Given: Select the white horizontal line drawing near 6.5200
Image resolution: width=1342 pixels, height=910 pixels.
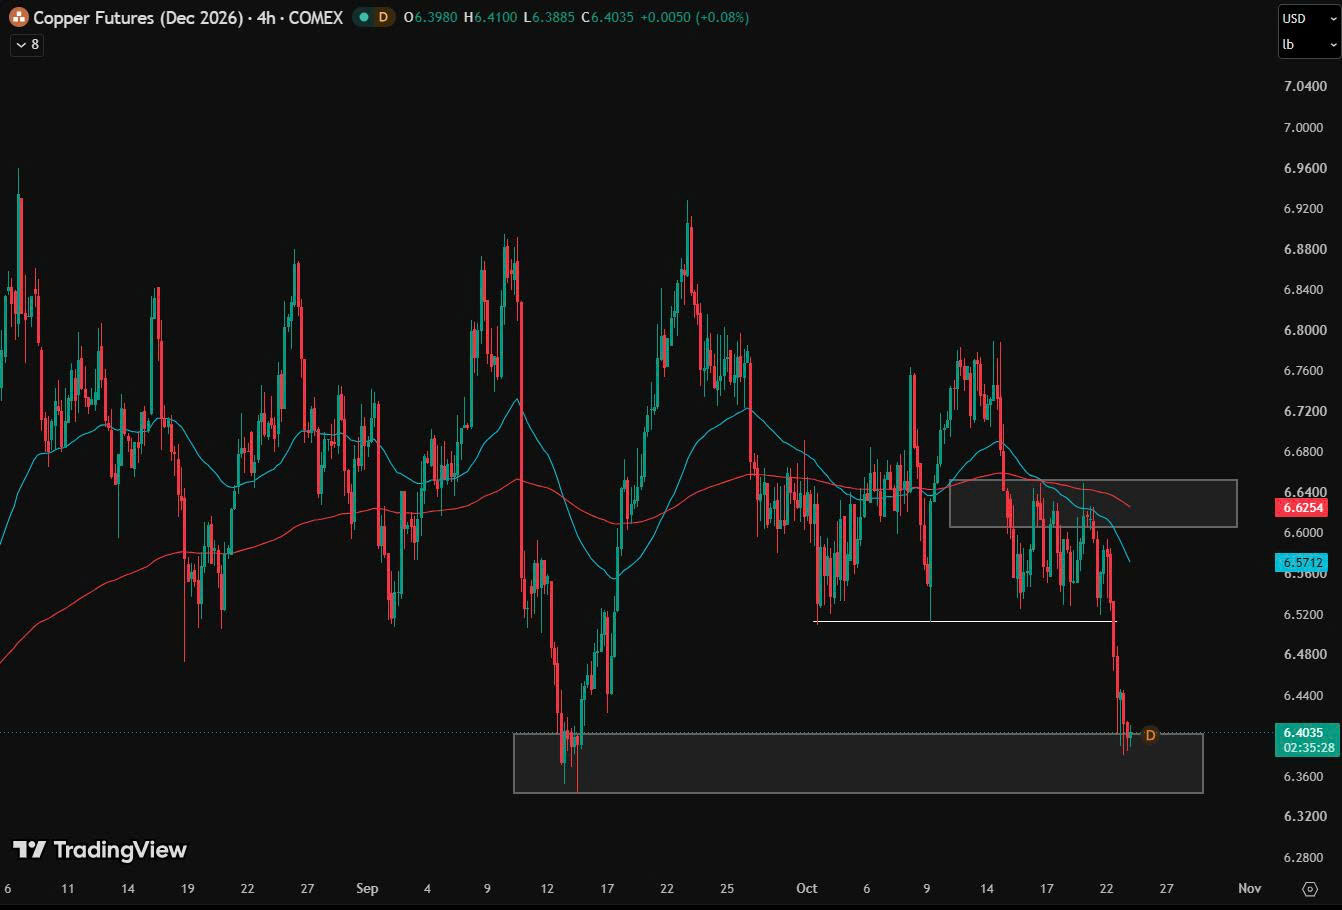Looking at the screenshot, I should pos(965,622).
